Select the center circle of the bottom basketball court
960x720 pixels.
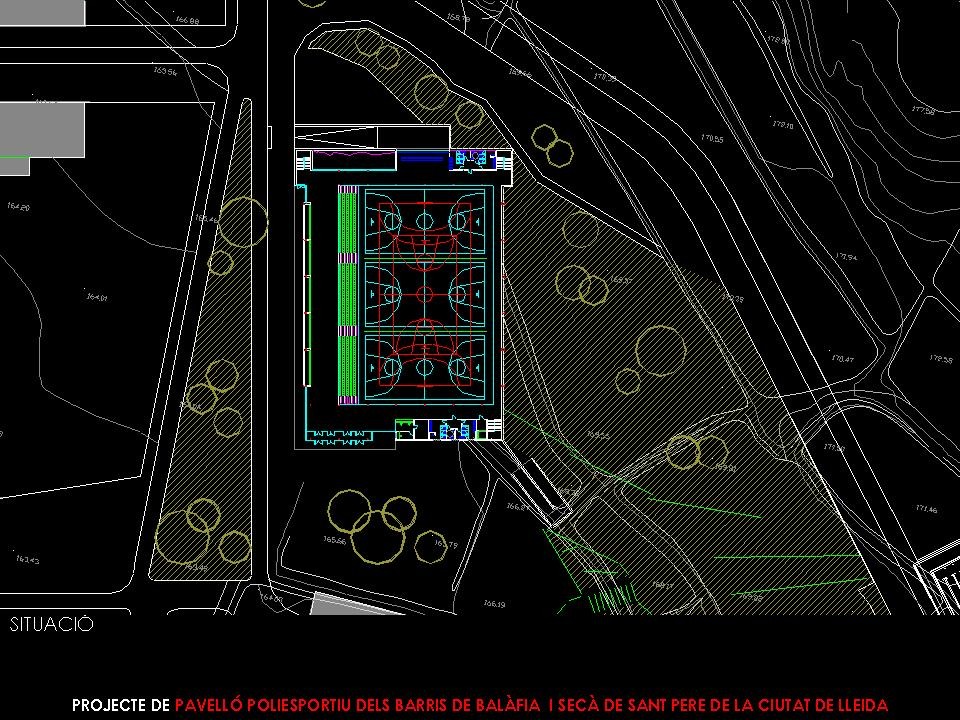pyautogui.click(x=424, y=368)
